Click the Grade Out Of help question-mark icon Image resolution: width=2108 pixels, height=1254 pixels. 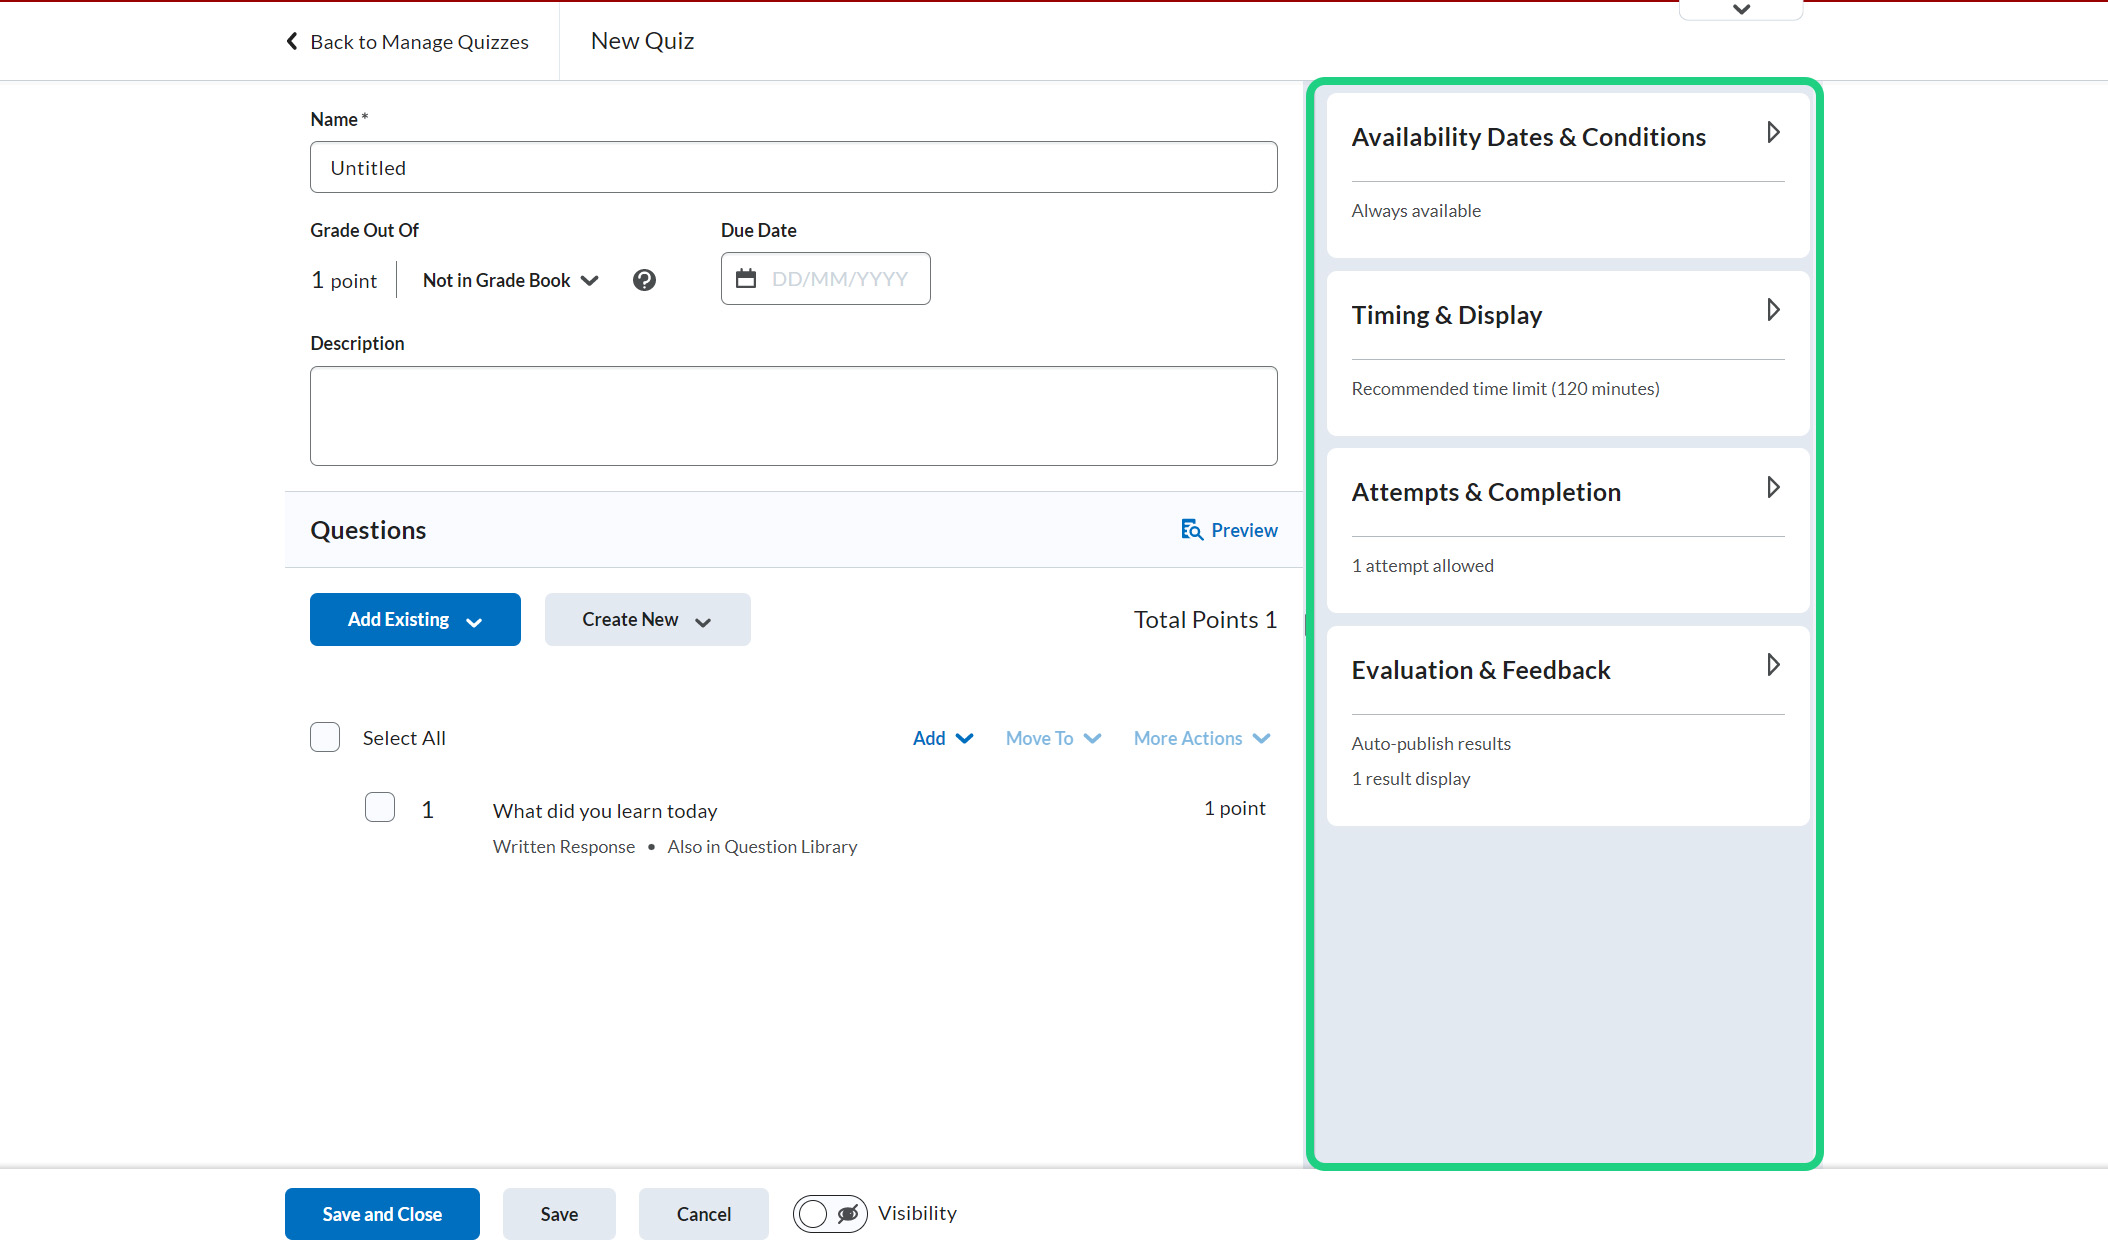click(644, 280)
